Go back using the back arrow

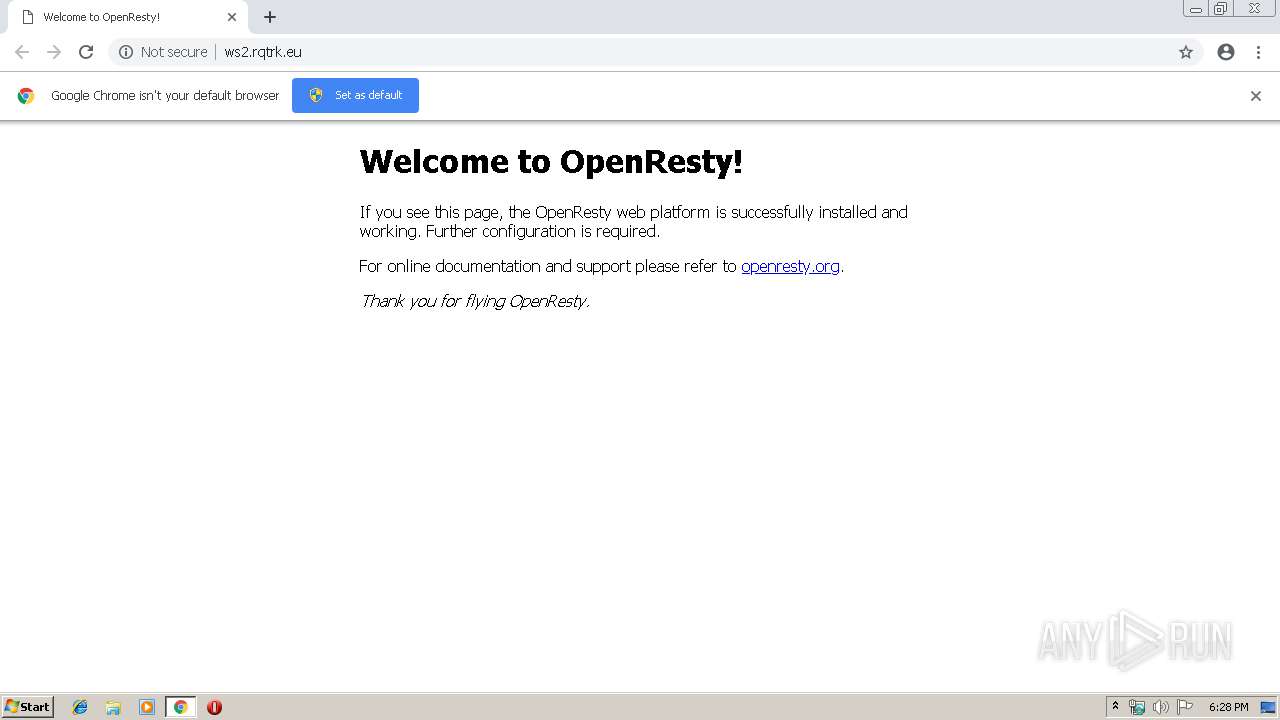[x=22, y=52]
